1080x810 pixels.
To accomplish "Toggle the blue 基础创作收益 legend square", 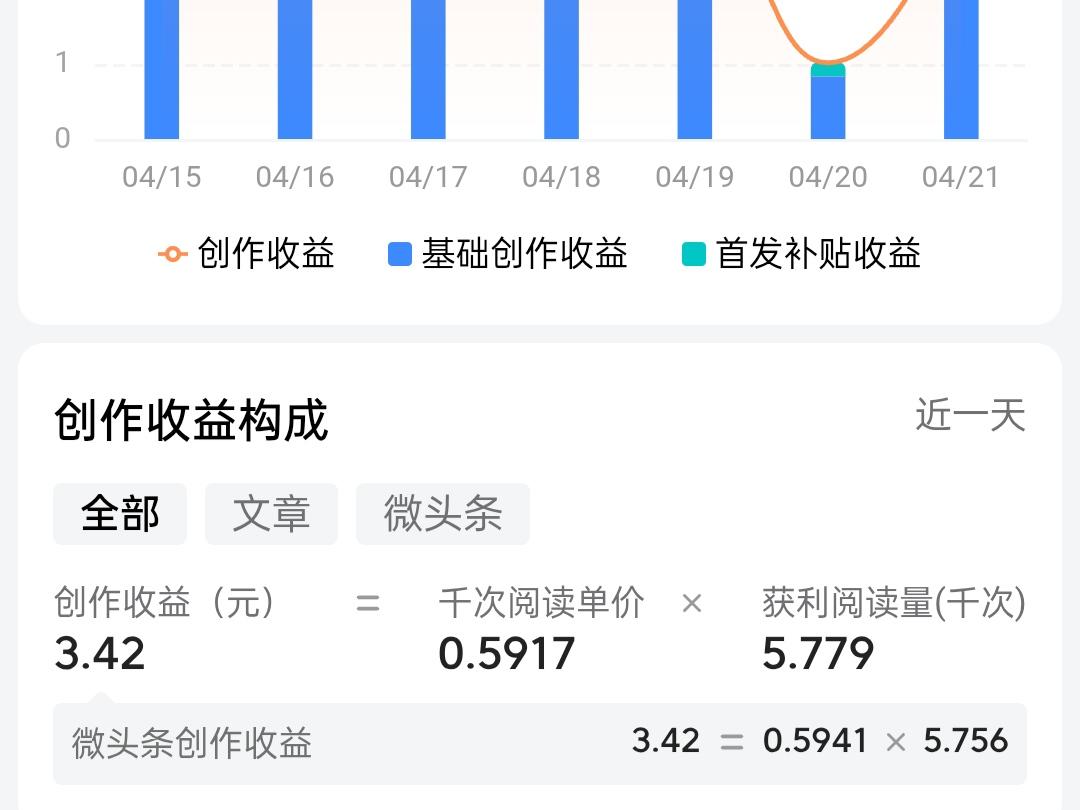I will pyautogui.click(x=399, y=254).
